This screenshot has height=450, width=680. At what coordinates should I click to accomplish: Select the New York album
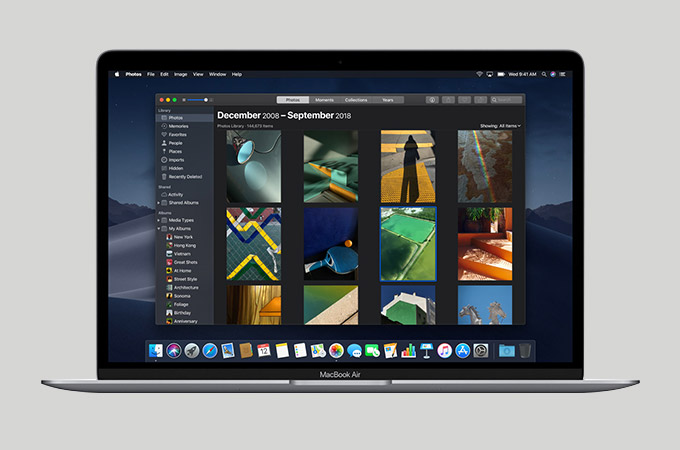(x=180, y=237)
